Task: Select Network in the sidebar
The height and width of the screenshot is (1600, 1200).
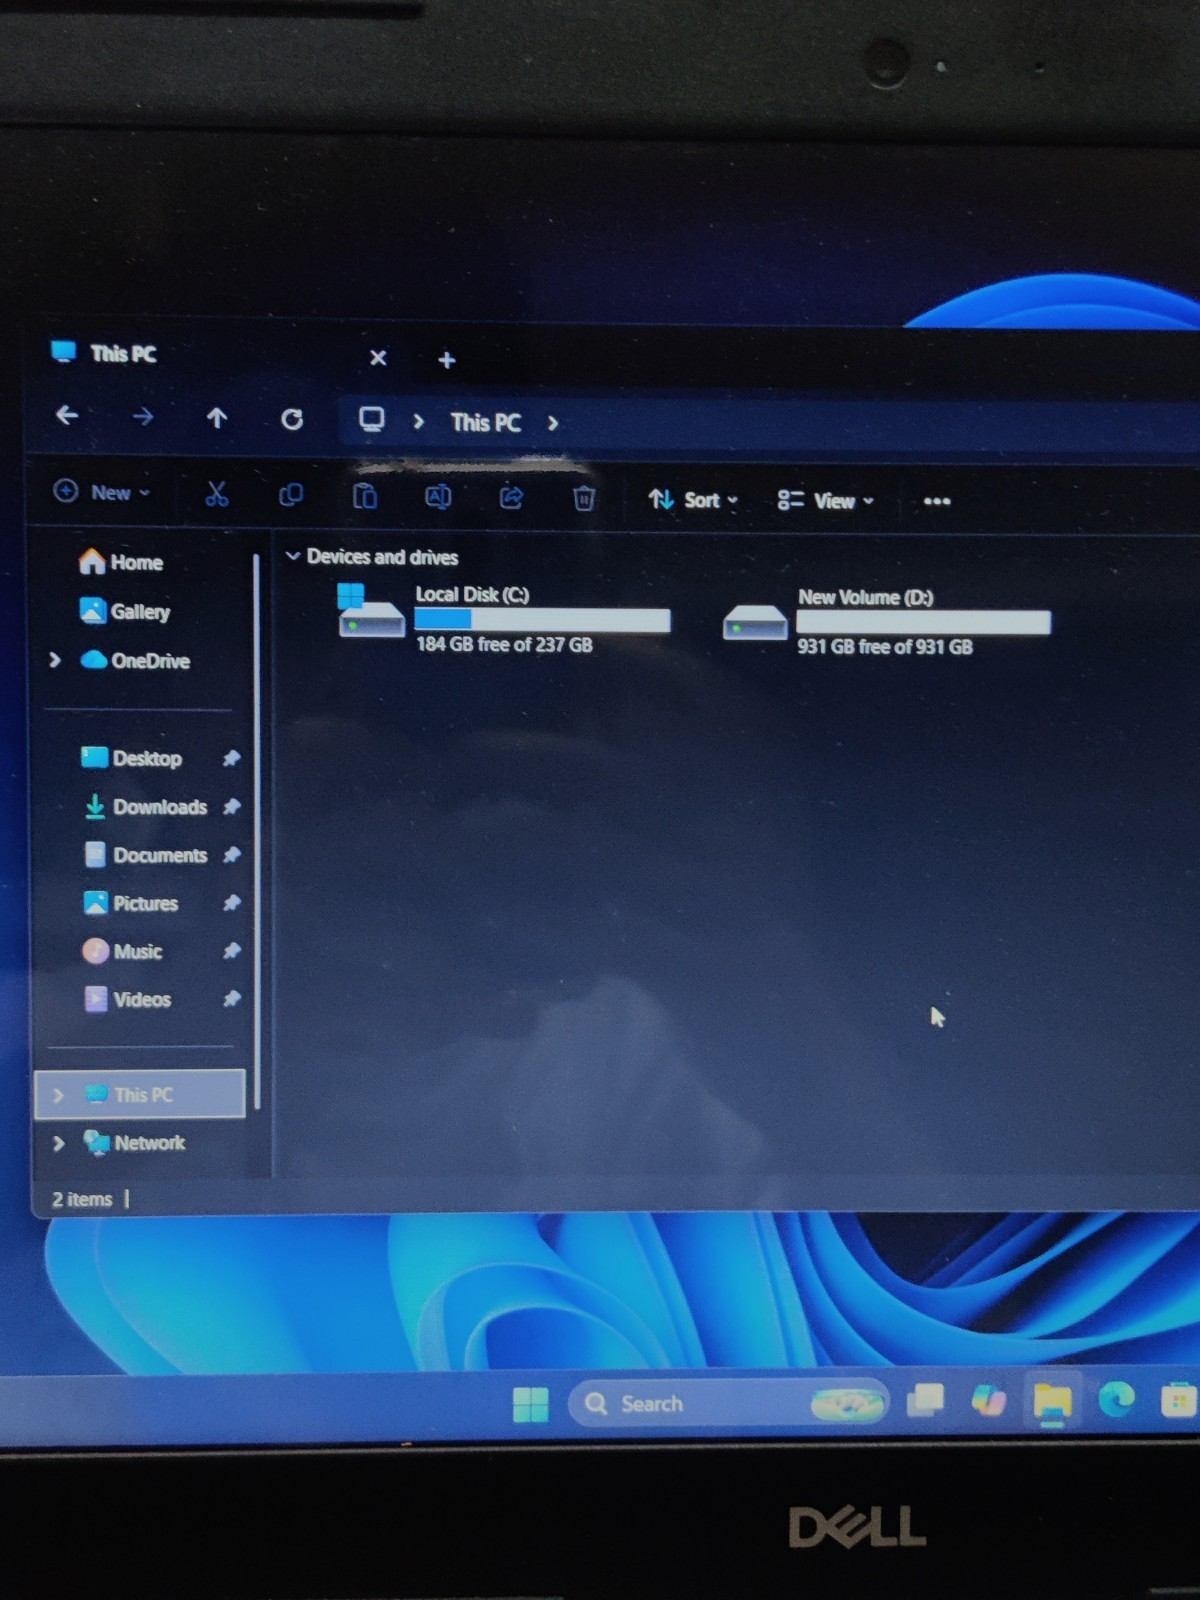Action: coord(135,1142)
